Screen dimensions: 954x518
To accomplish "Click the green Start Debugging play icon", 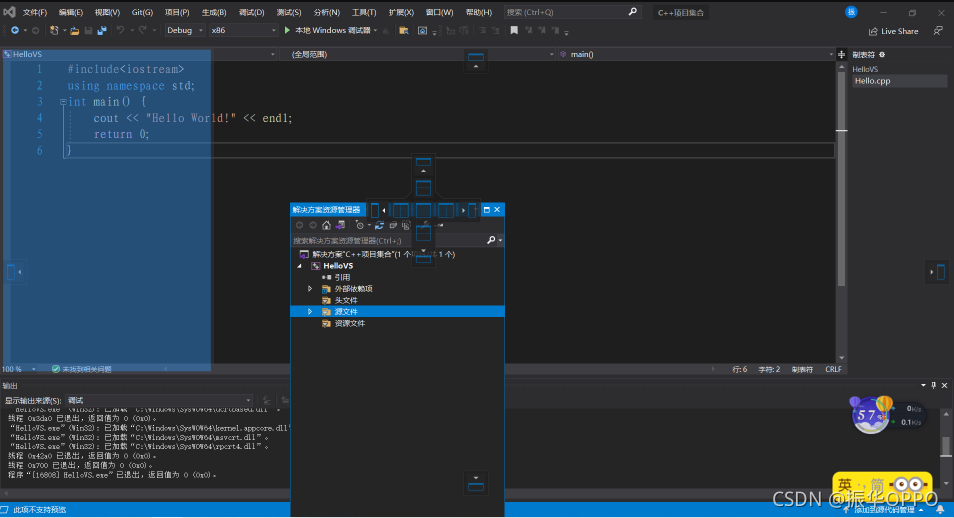I will 288,30.
